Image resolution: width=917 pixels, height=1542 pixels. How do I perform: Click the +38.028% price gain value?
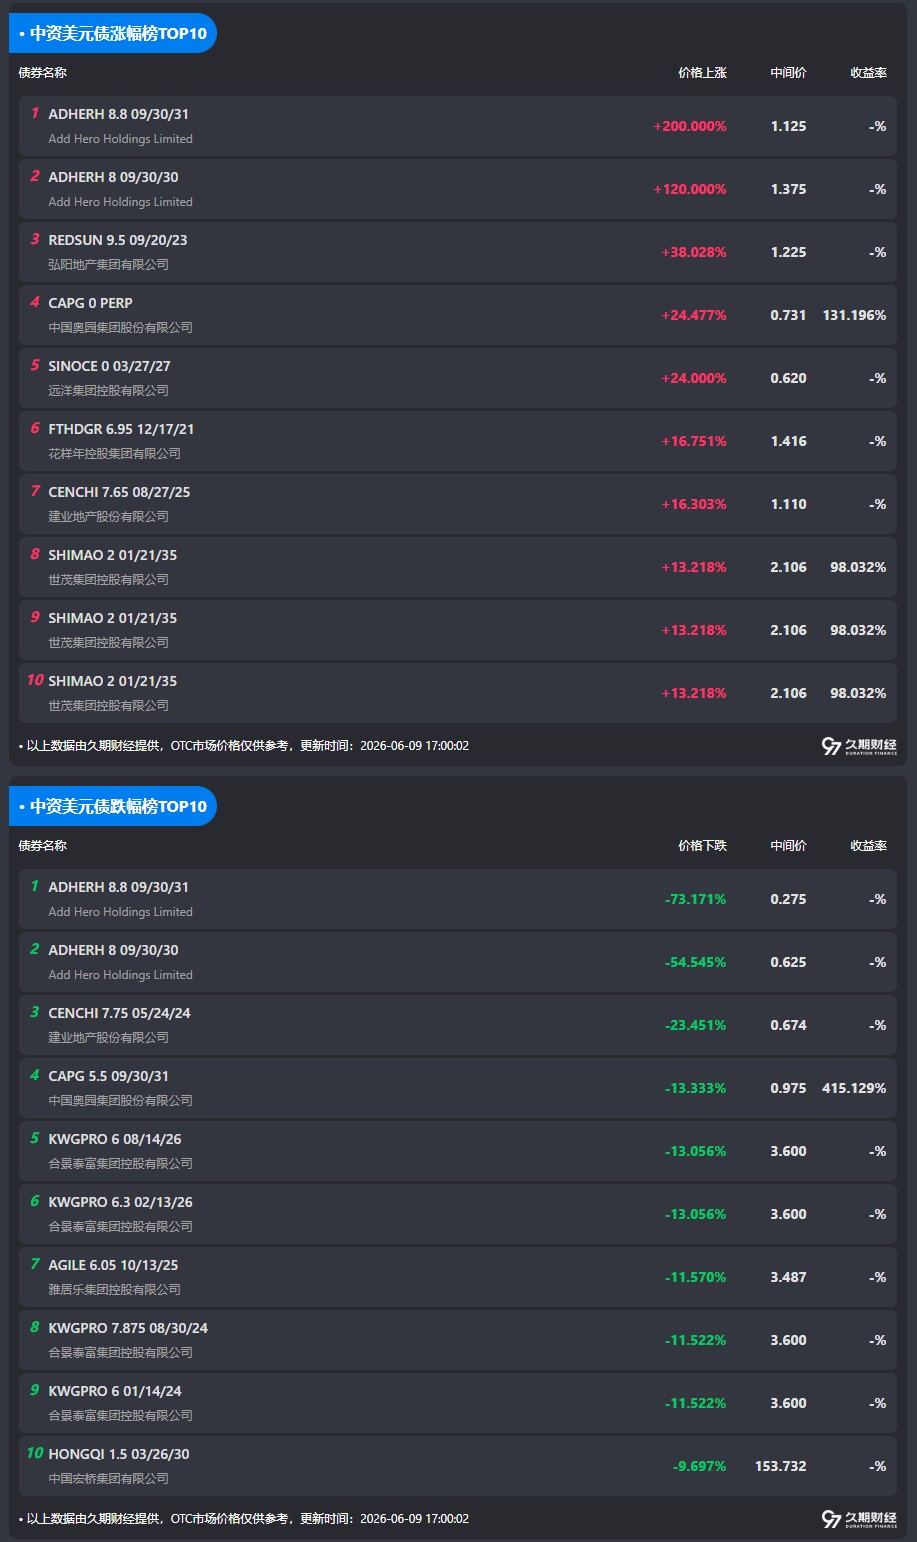tap(694, 252)
